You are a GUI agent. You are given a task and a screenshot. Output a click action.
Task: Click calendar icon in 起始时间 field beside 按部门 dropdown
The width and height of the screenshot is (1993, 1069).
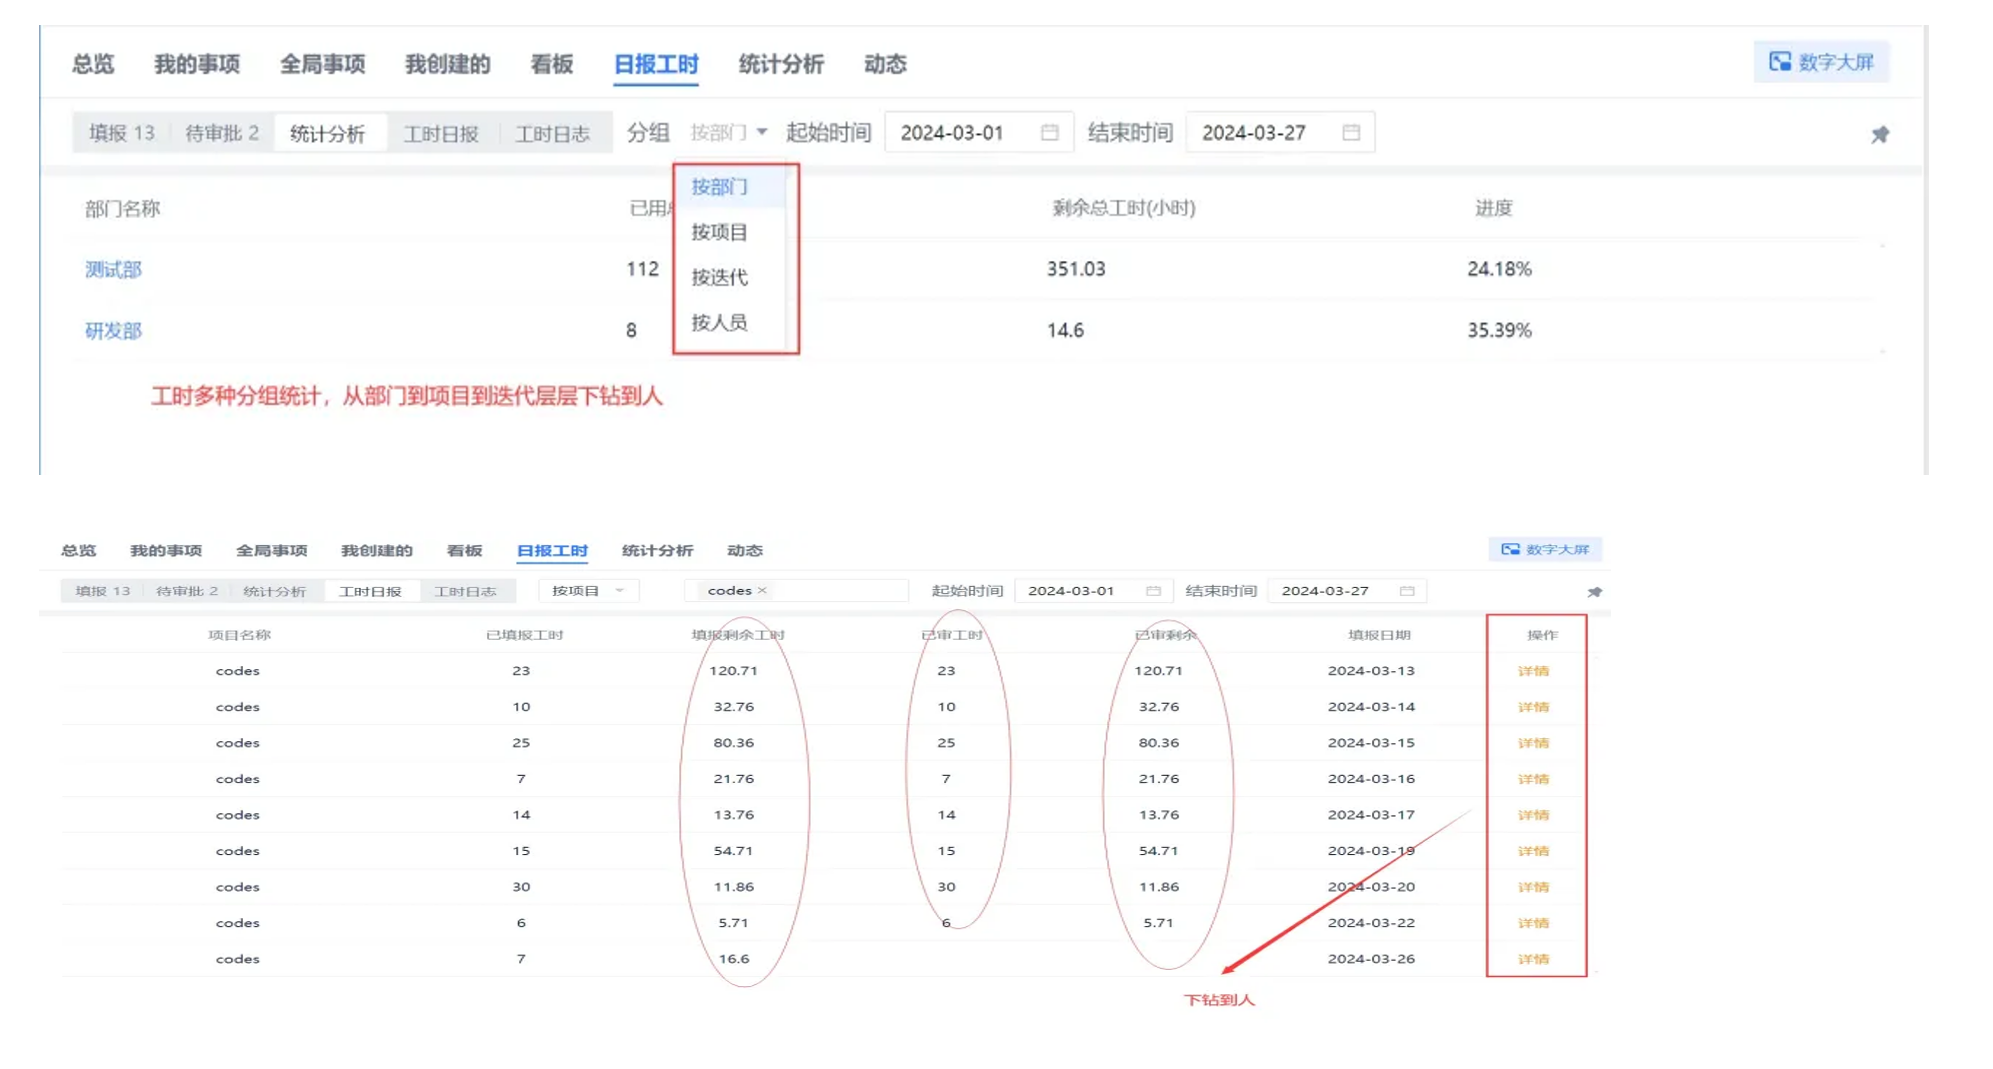click(x=1049, y=132)
